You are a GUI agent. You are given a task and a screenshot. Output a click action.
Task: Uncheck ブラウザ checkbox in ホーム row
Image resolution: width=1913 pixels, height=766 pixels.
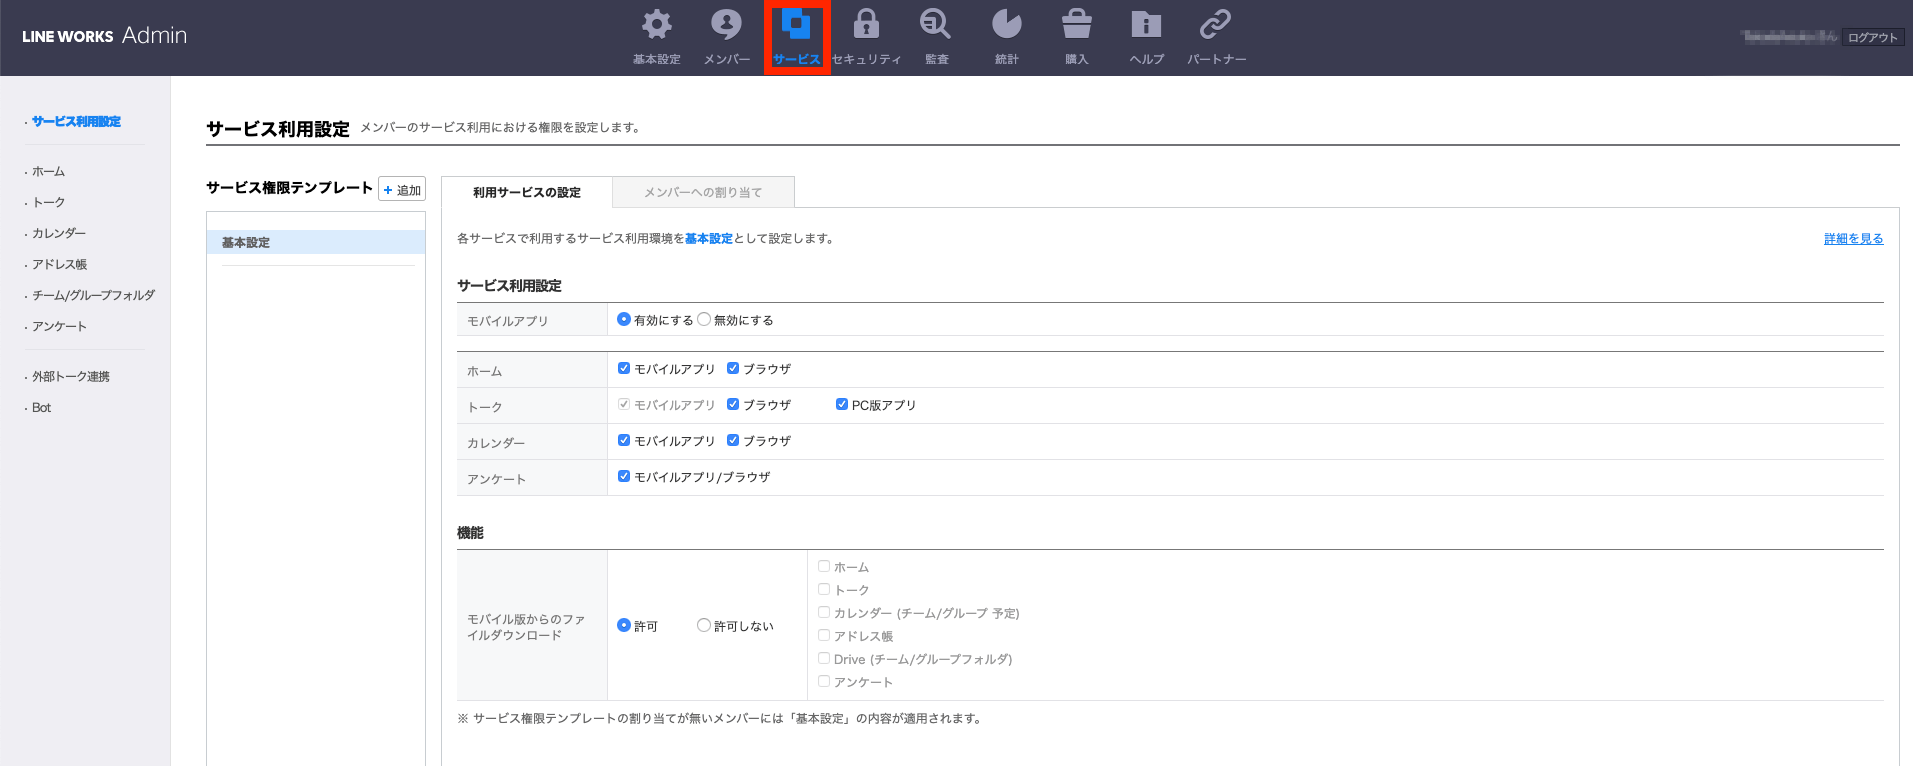pyautogui.click(x=733, y=369)
